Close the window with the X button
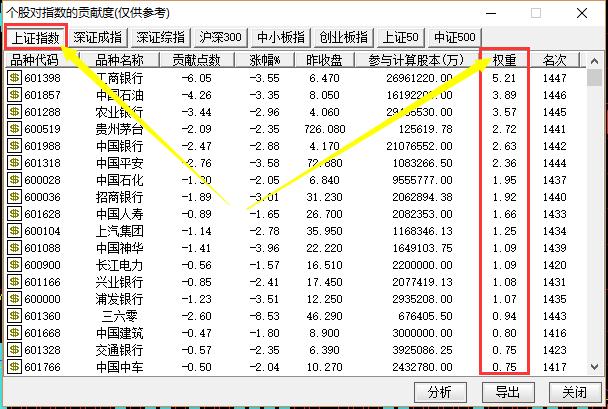Image resolution: width=608 pixels, height=409 pixels. [x=582, y=13]
